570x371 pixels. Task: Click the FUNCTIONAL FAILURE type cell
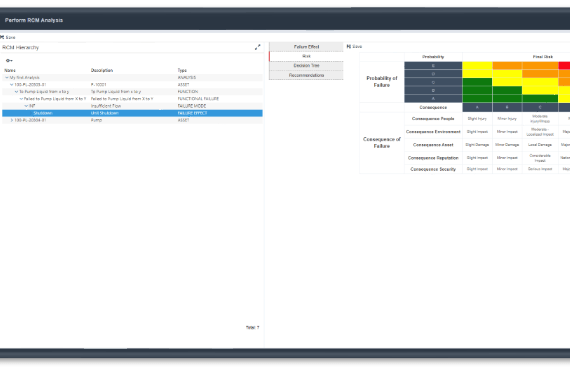tap(198, 99)
